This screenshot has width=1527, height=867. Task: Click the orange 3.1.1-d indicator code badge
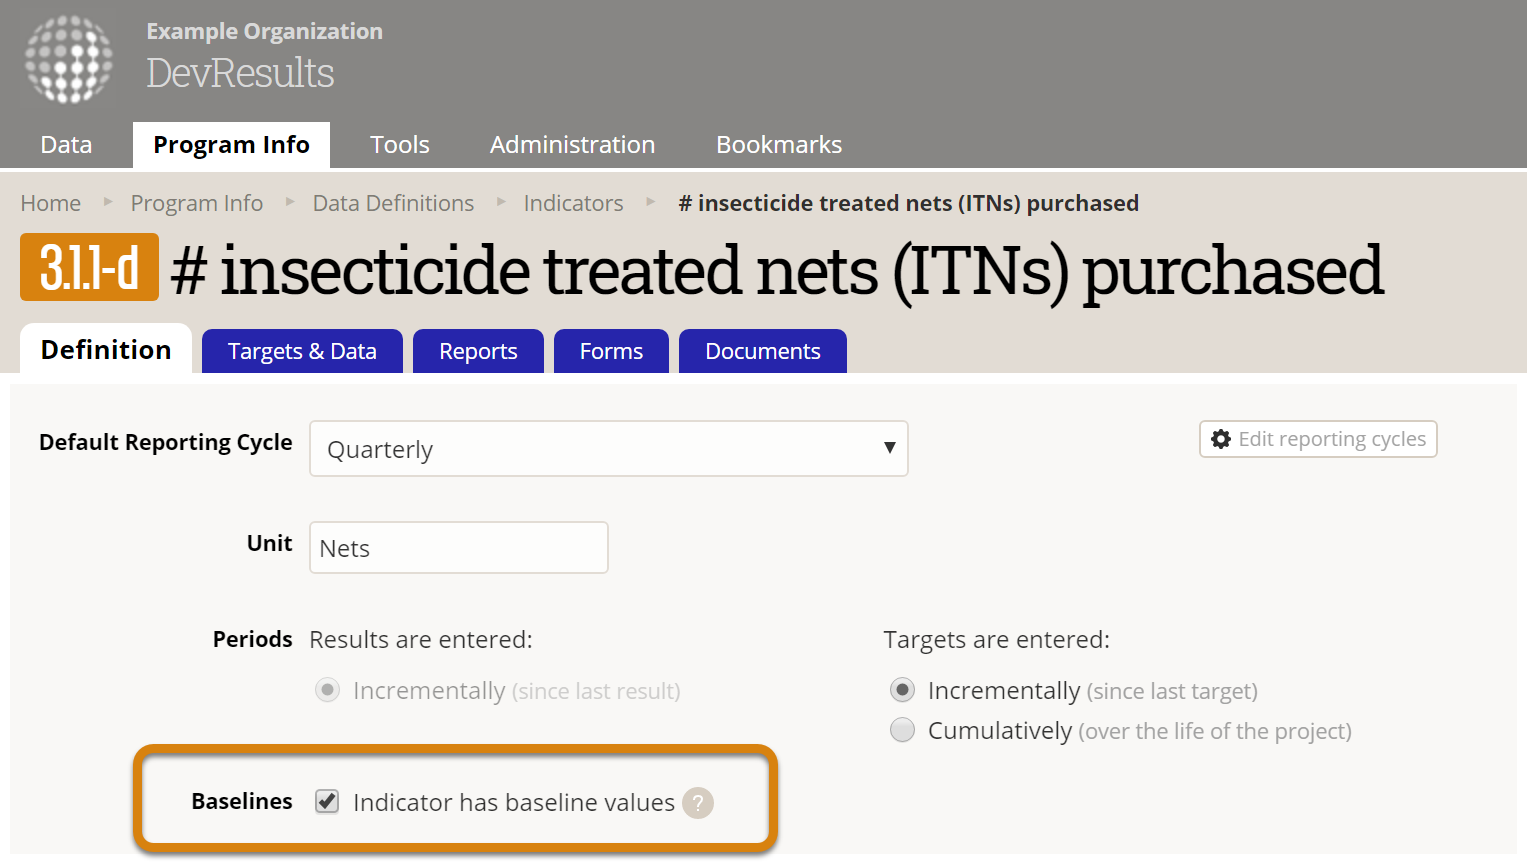tap(89, 268)
